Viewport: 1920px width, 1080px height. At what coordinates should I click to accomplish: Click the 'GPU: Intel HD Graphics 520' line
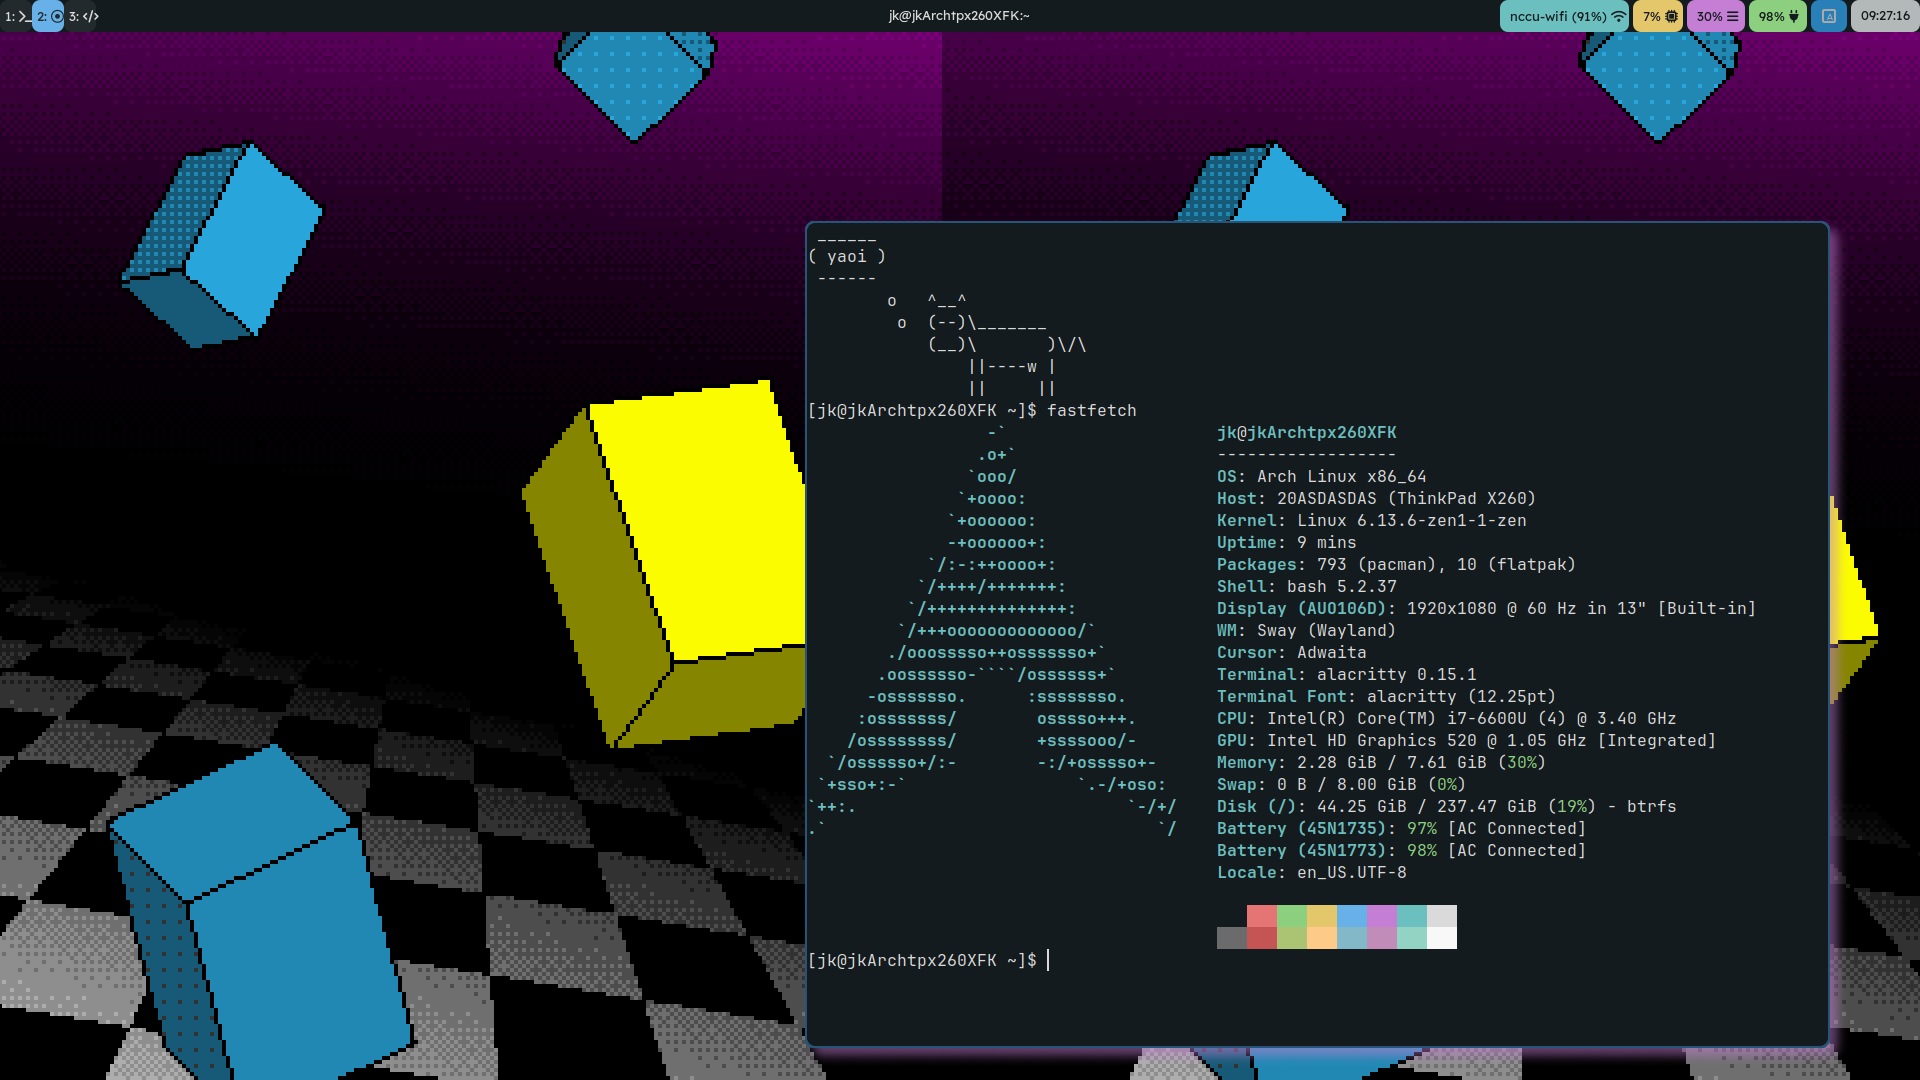1466,740
